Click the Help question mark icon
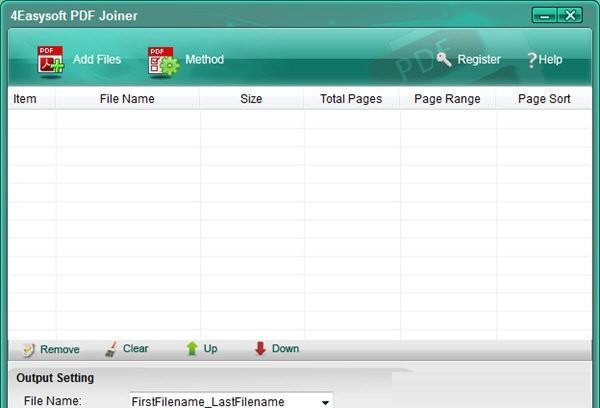600x408 pixels. pyautogui.click(x=532, y=60)
